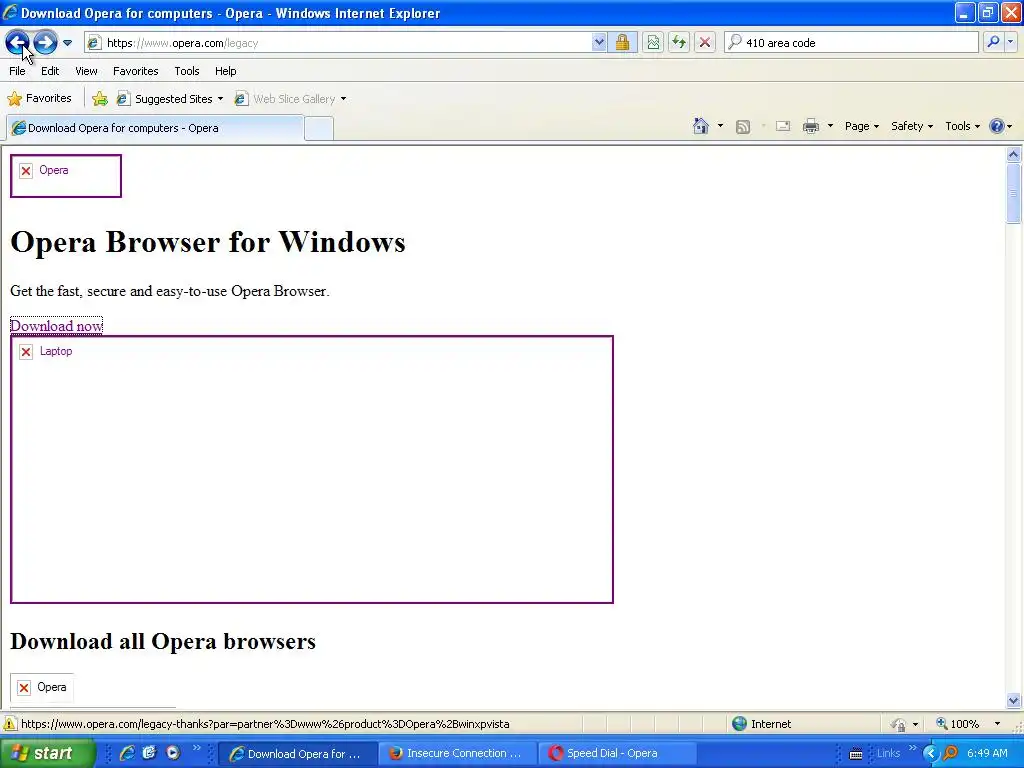
Task: Expand the Web Slice Gallery dropdown arrow
Action: pyautogui.click(x=344, y=99)
